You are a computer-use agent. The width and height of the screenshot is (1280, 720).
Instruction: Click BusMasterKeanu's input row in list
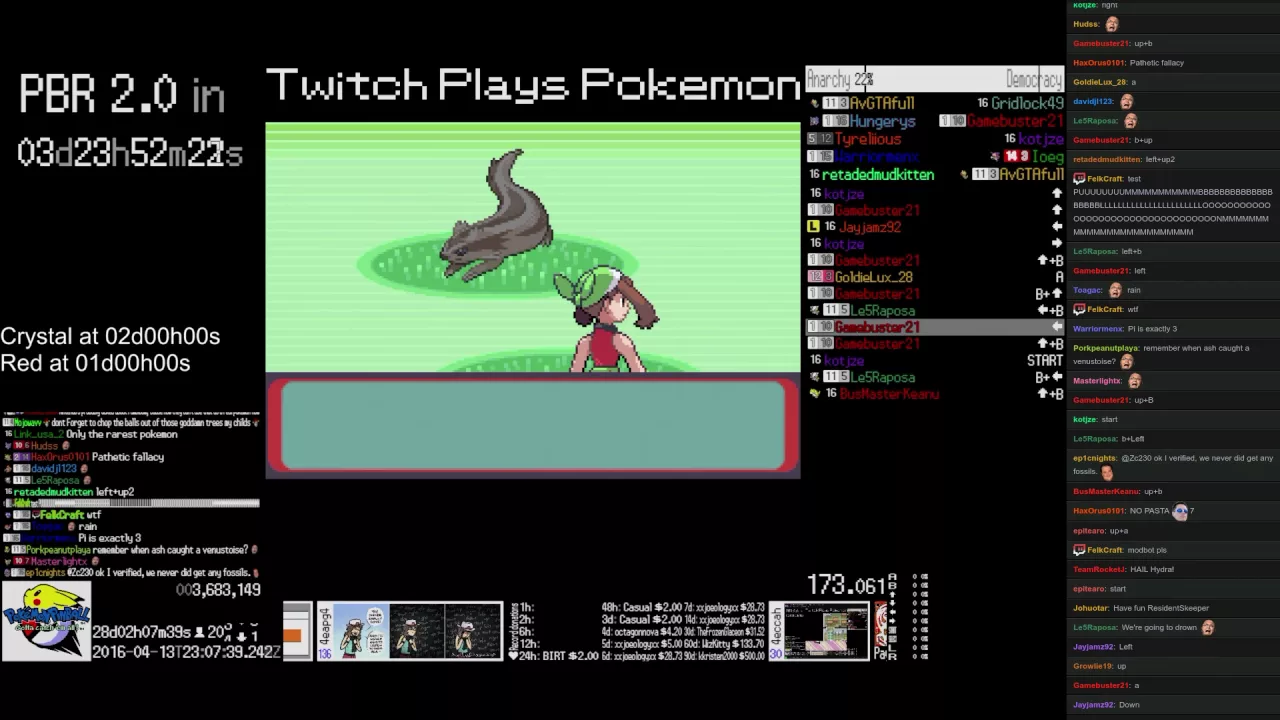point(935,394)
